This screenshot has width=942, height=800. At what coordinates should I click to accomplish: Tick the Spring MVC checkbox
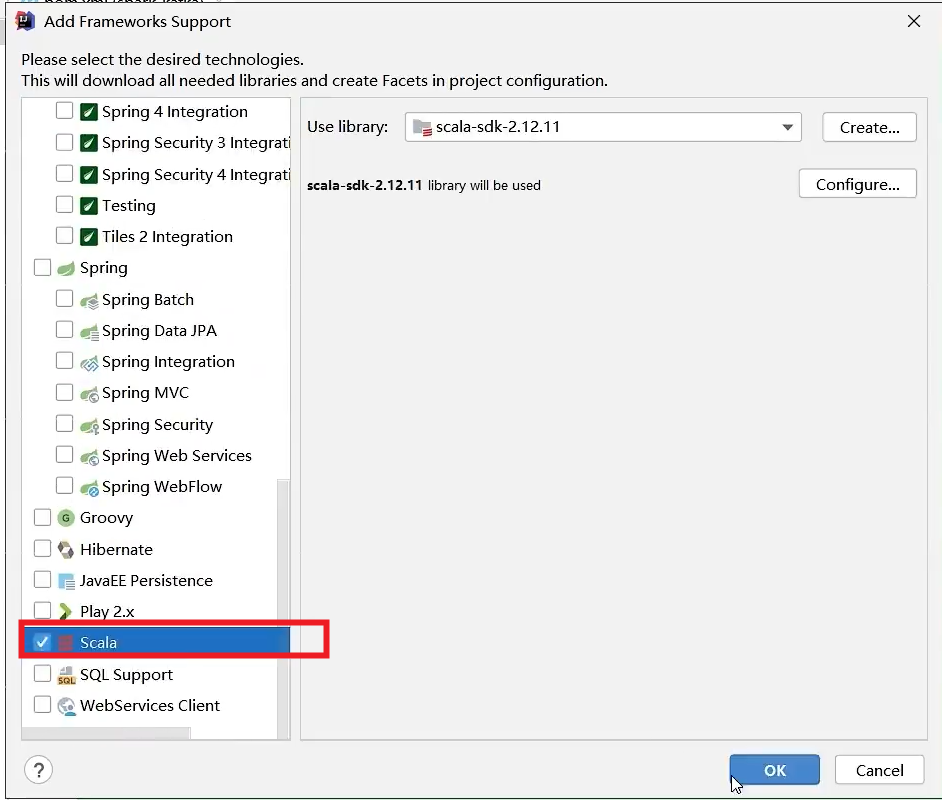click(x=64, y=392)
